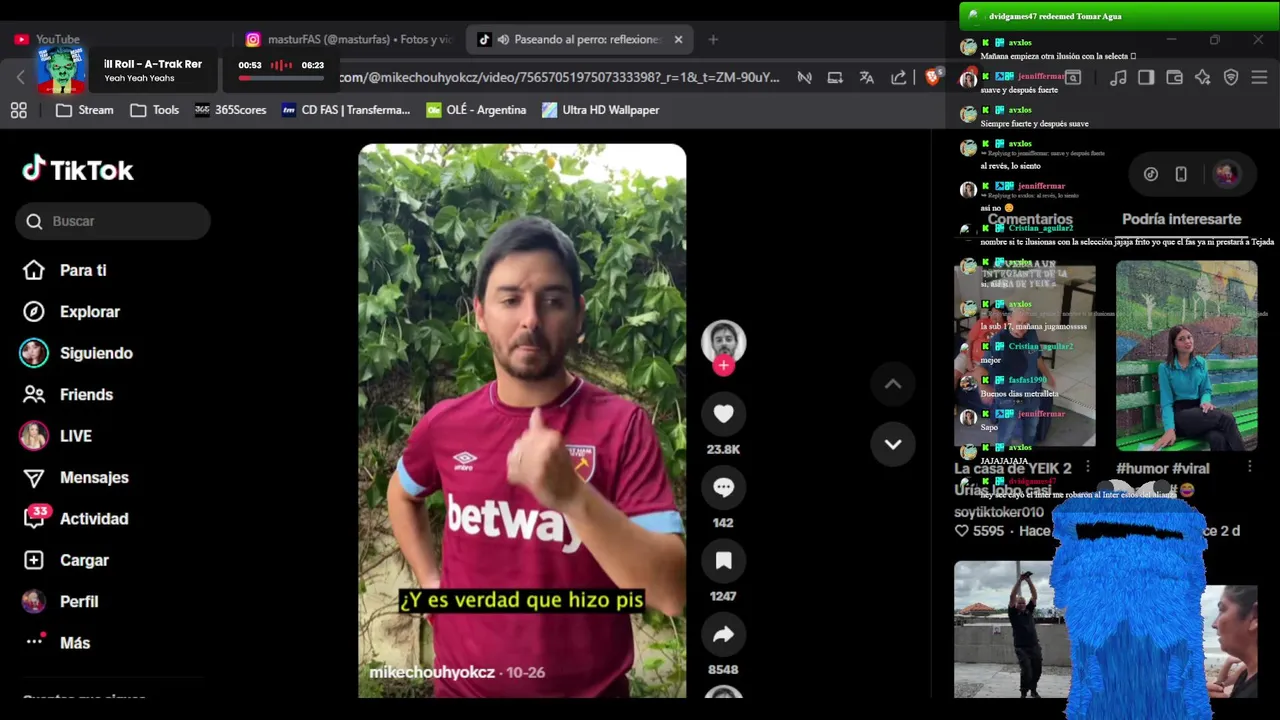Click the crossed-out signal icon in address bar
Image resolution: width=1280 pixels, height=720 pixels.
tap(804, 77)
